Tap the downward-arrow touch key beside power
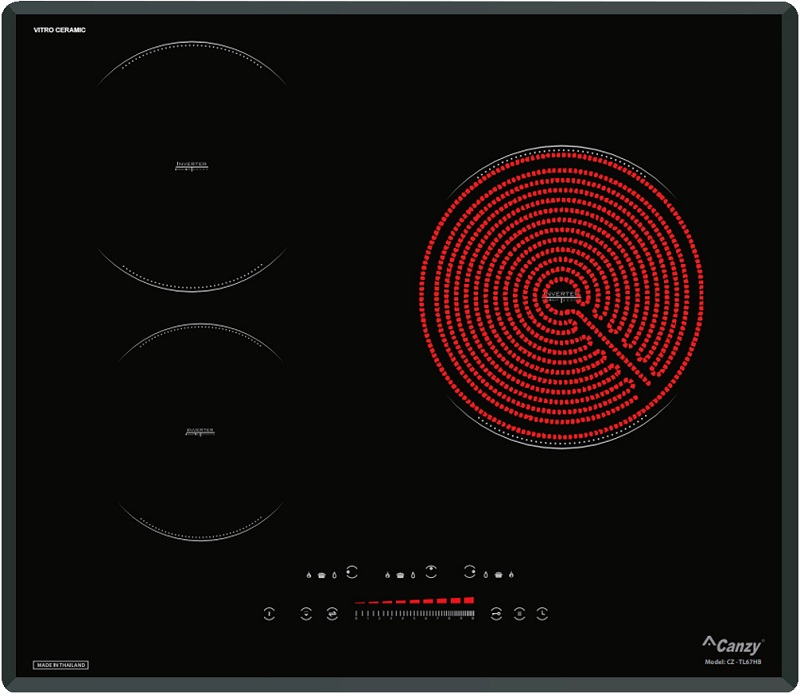The image size is (800, 694). pos(306,613)
